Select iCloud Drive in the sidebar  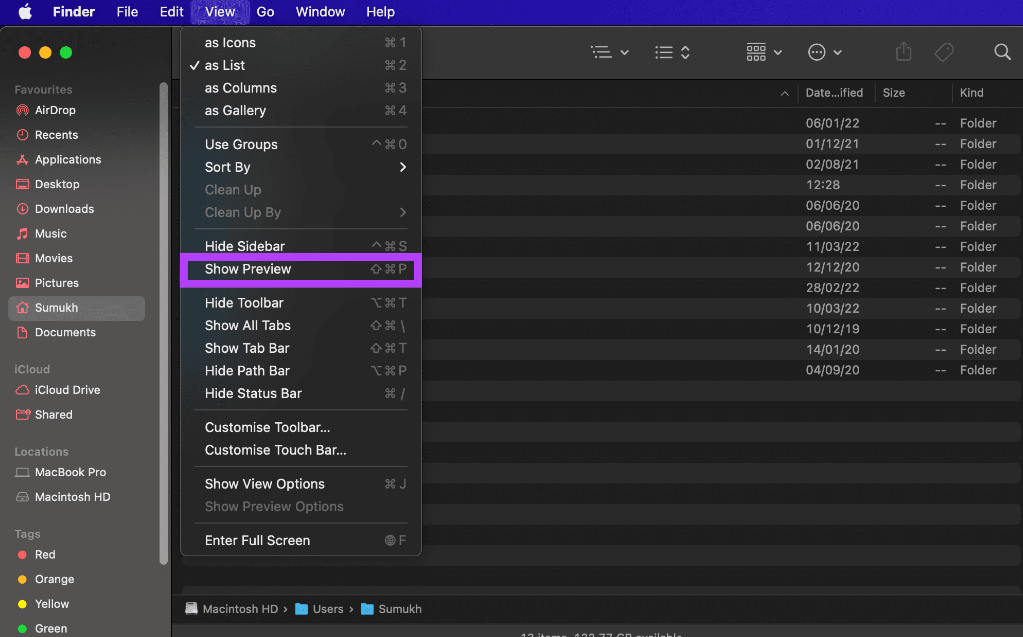click(x=67, y=390)
